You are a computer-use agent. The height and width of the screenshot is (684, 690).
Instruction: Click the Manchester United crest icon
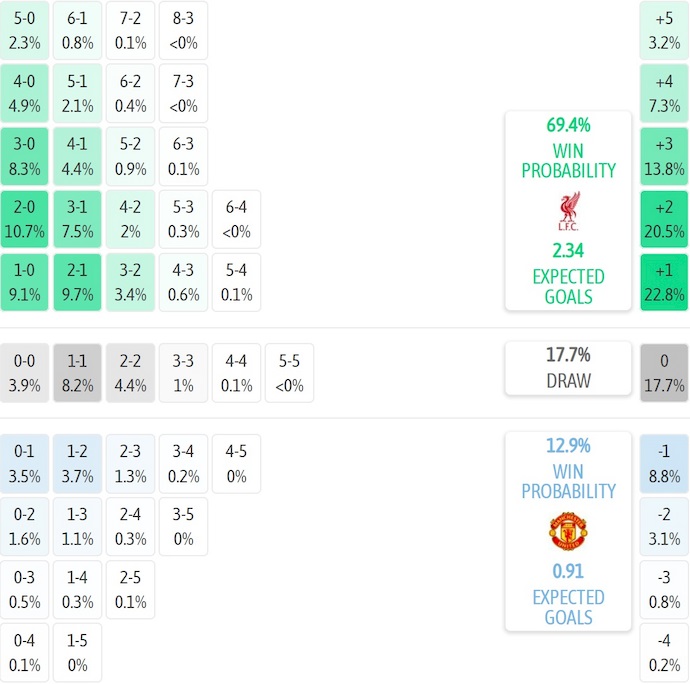(x=568, y=530)
